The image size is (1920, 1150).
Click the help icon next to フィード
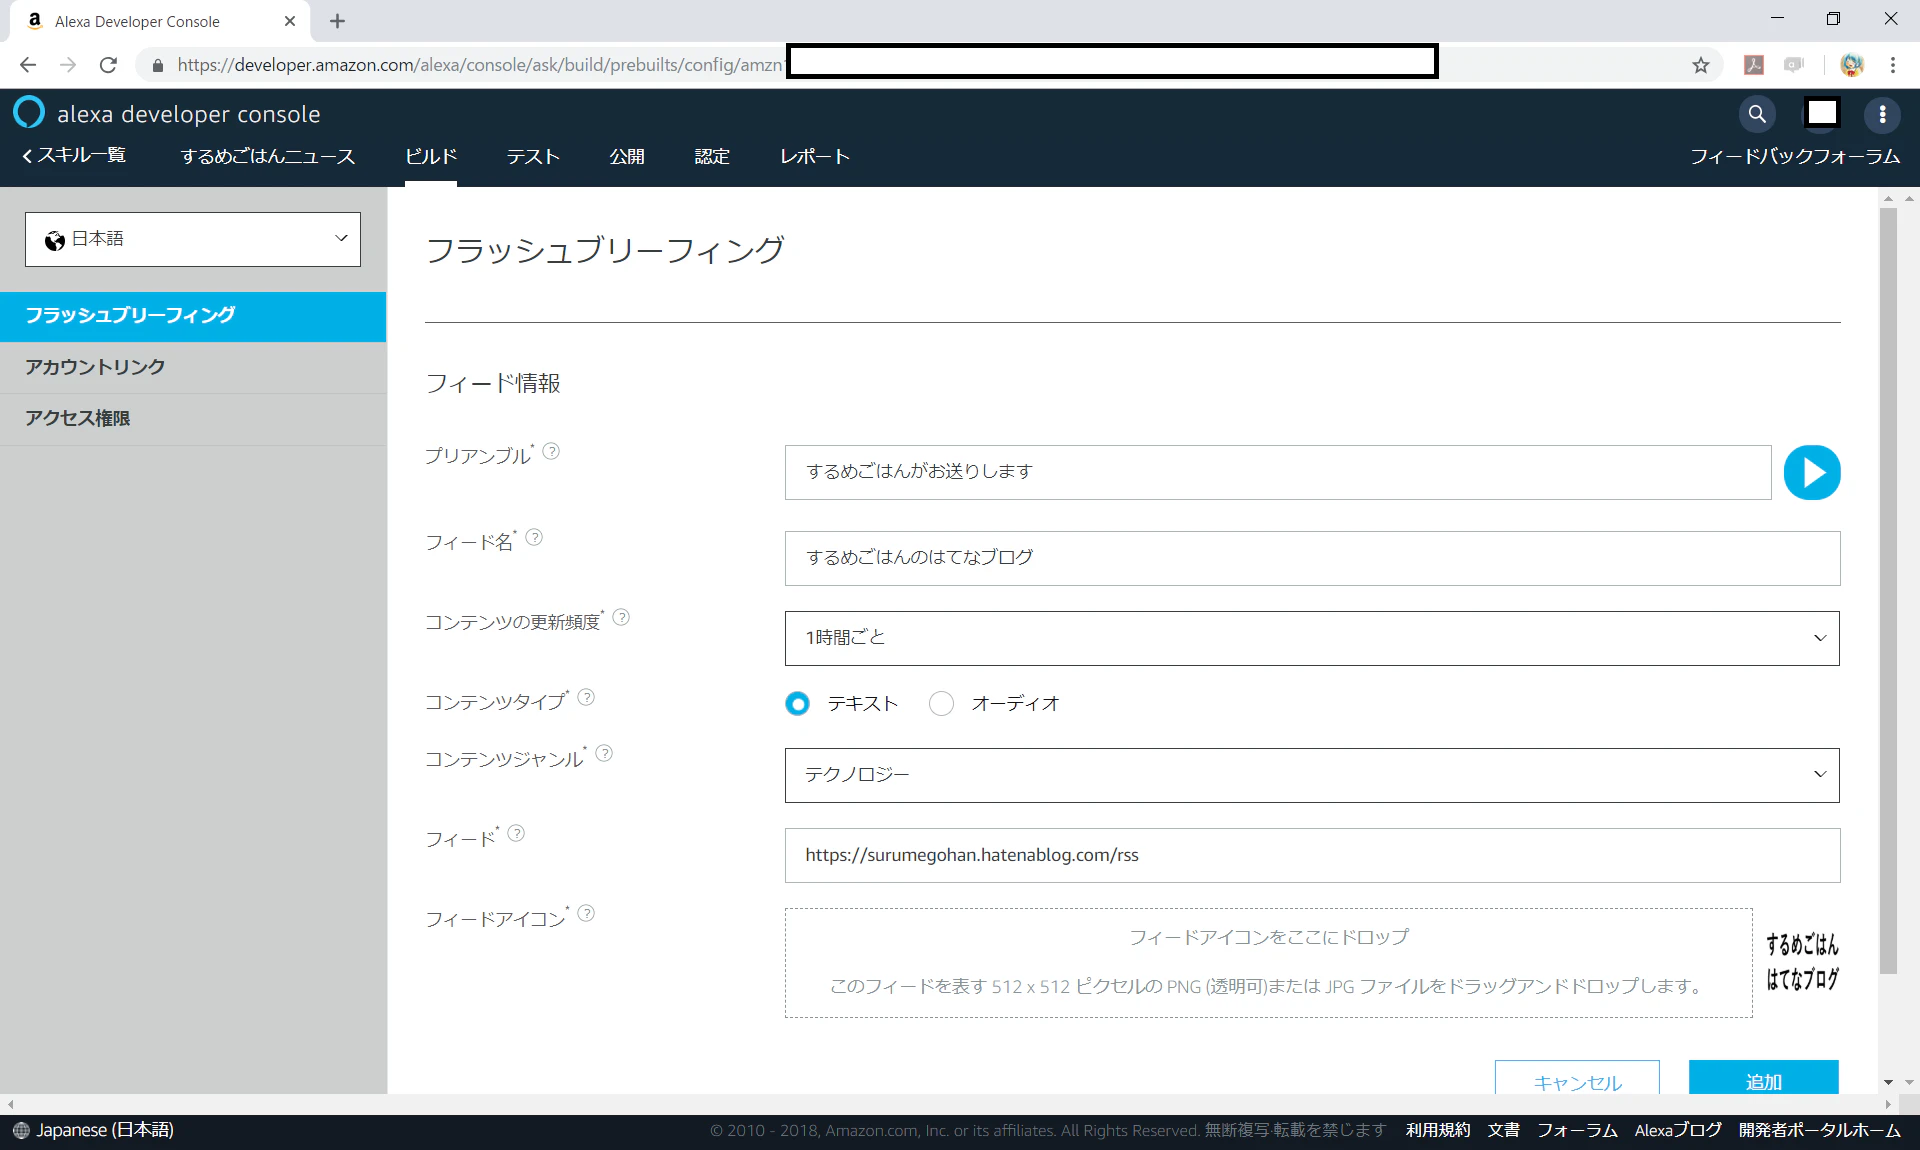[x=516, y=833]
